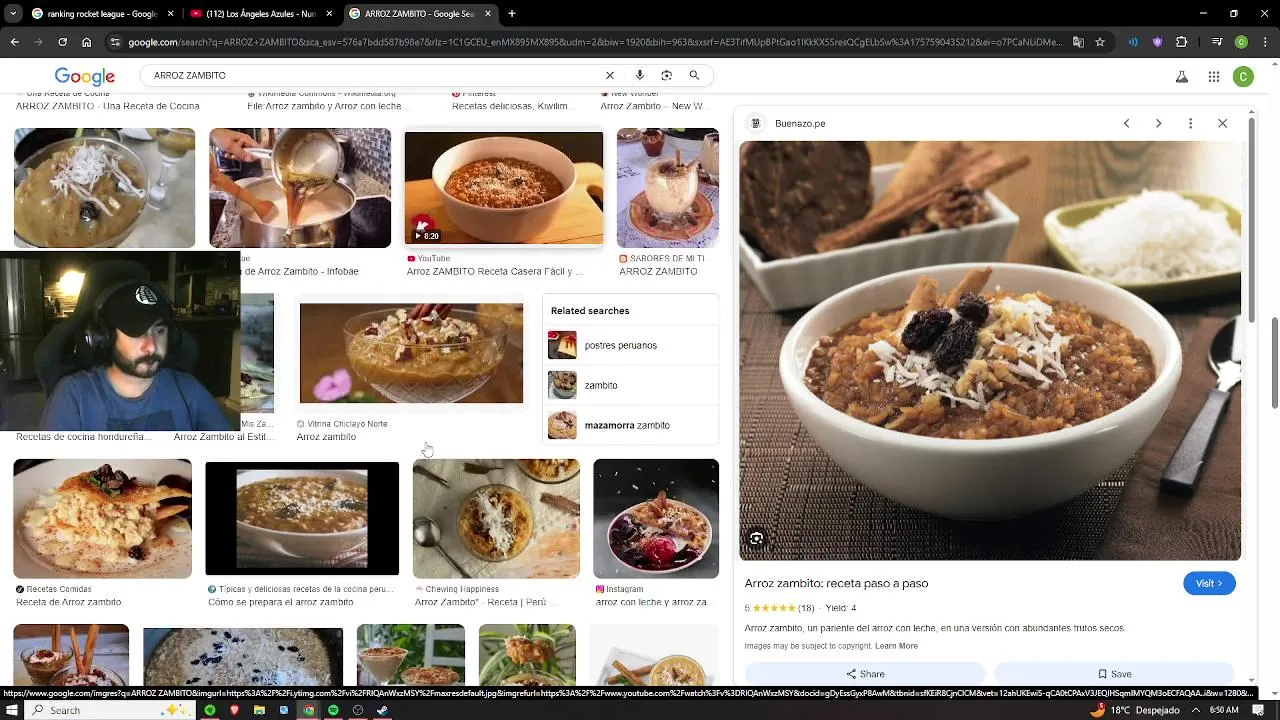Click large Buenazo.pe preview image
This screenshot has width=1280, height=720.
click(990, 350)
